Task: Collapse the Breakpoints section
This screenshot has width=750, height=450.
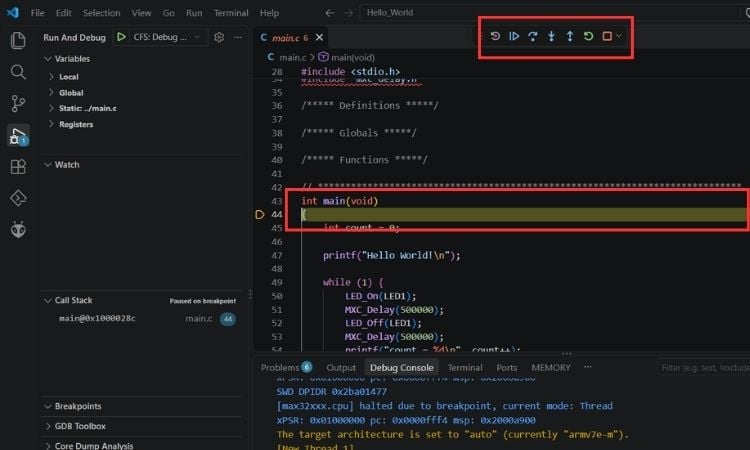Action: 48,406
